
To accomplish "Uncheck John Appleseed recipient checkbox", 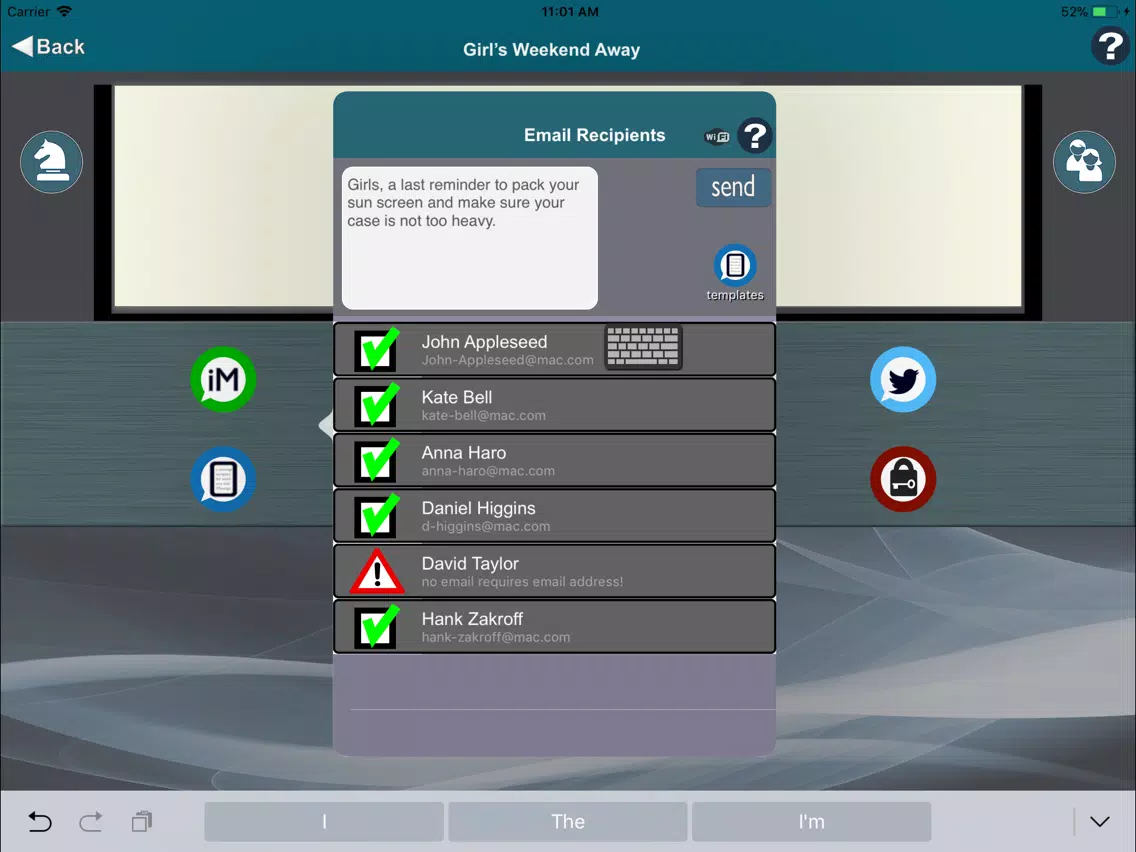I will click(376, 349).
